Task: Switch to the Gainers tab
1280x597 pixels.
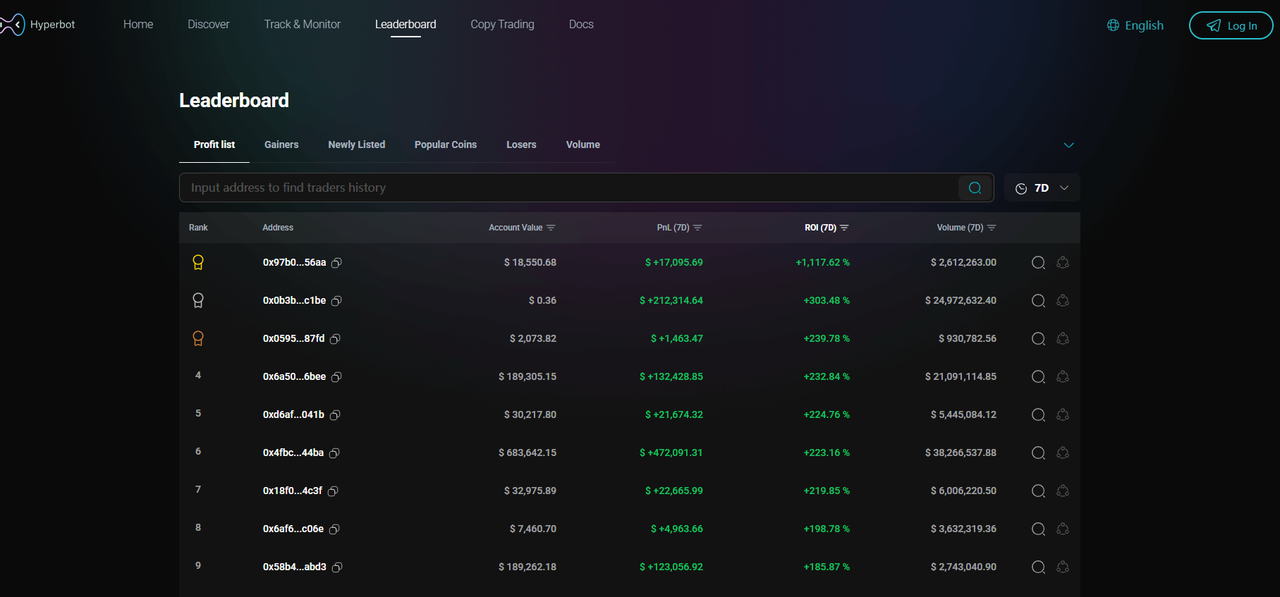Action: [x=281, y=145]
